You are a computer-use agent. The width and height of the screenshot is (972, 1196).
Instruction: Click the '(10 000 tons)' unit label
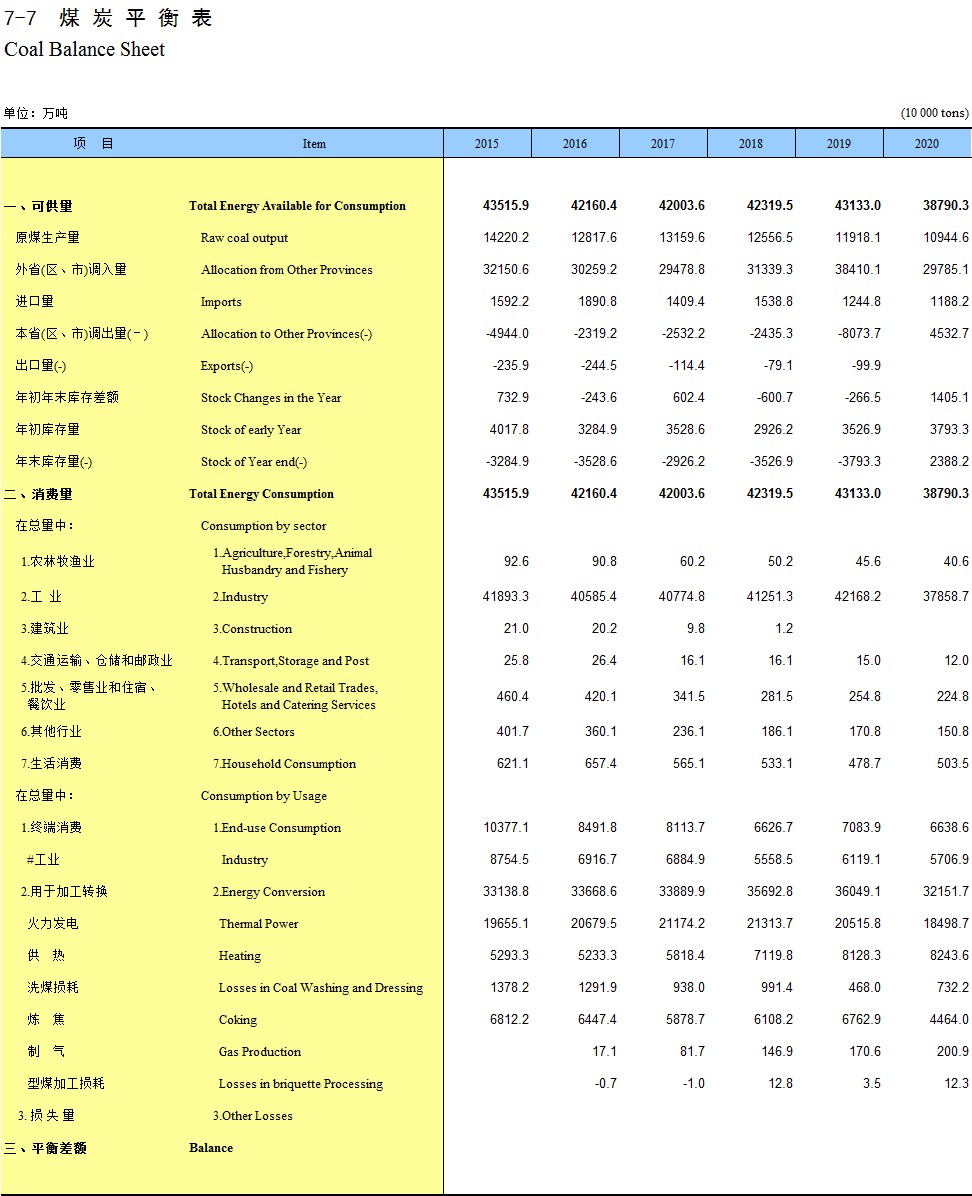click(x=935, y=113)
